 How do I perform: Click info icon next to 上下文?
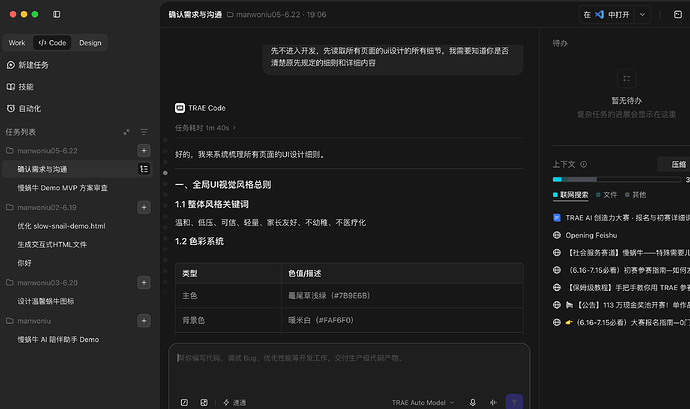coord(584,164)
